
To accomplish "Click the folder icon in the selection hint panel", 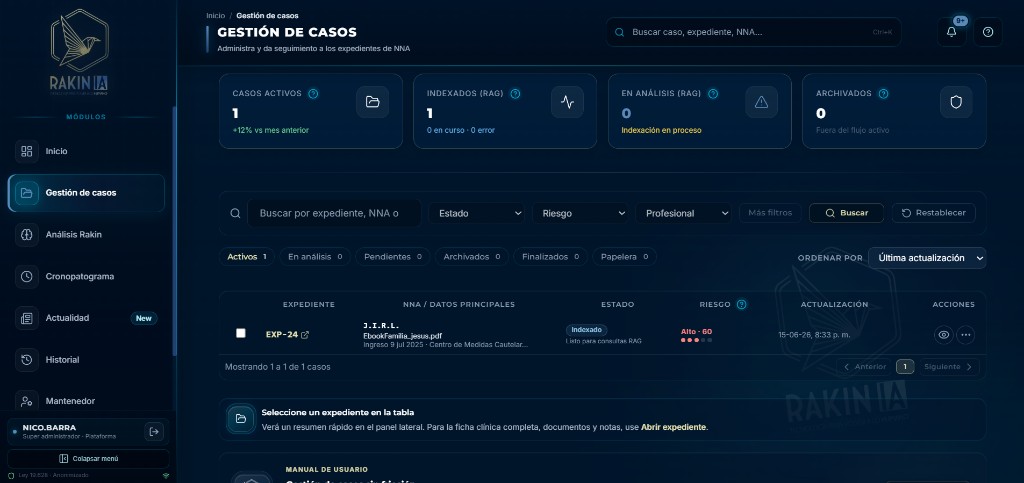I will [240, 419].
